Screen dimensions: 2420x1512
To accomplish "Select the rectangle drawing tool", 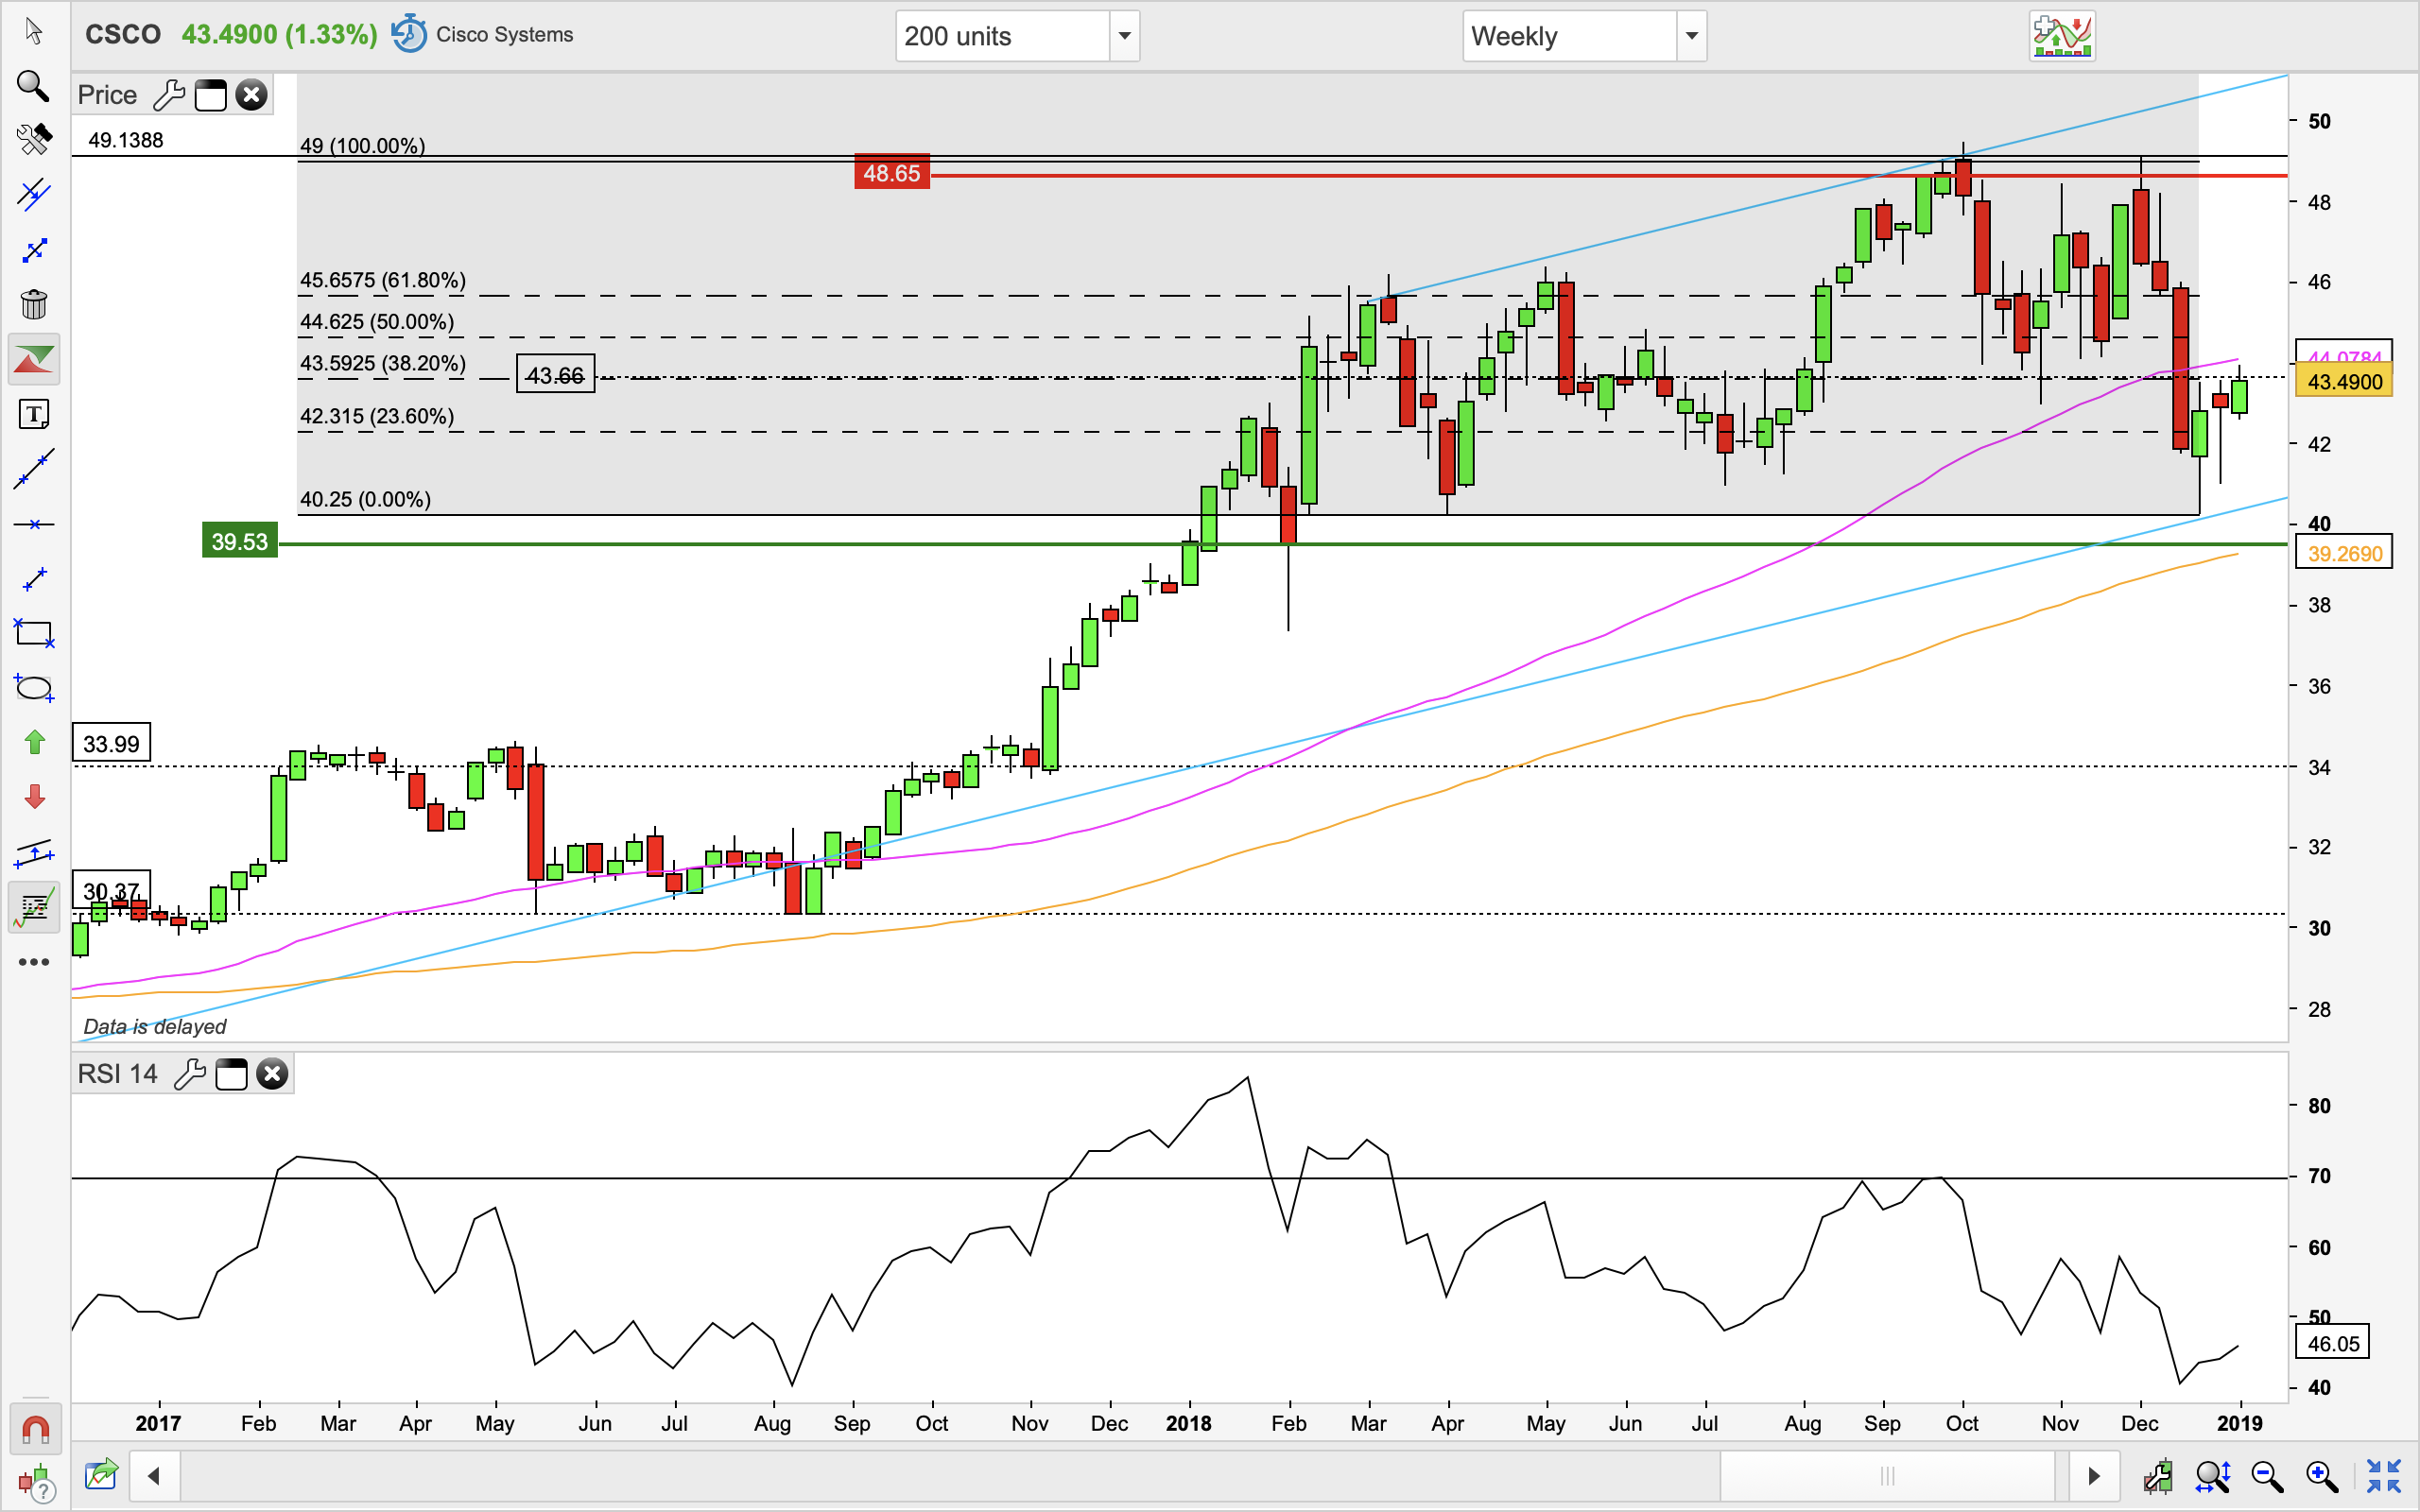I will tap(34, 633).
